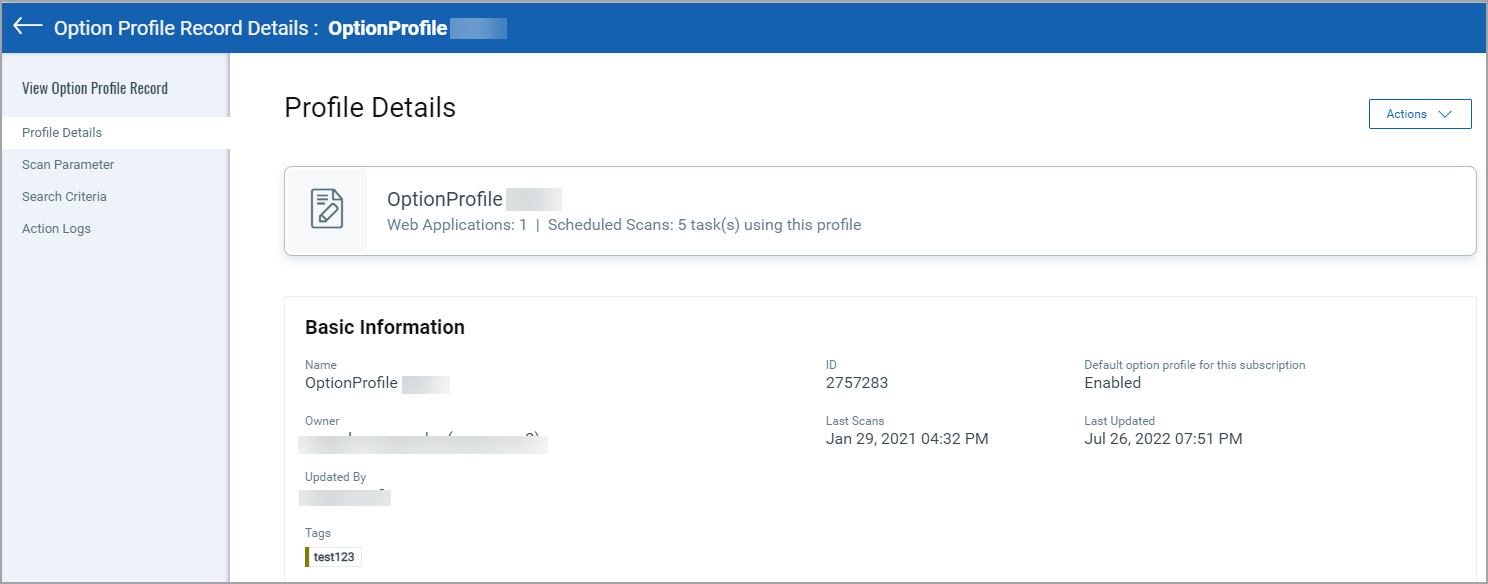This screenshot has height=584, width=1488.
Task: Select the Last Scans timestamp
Action: tap(906, 438)
